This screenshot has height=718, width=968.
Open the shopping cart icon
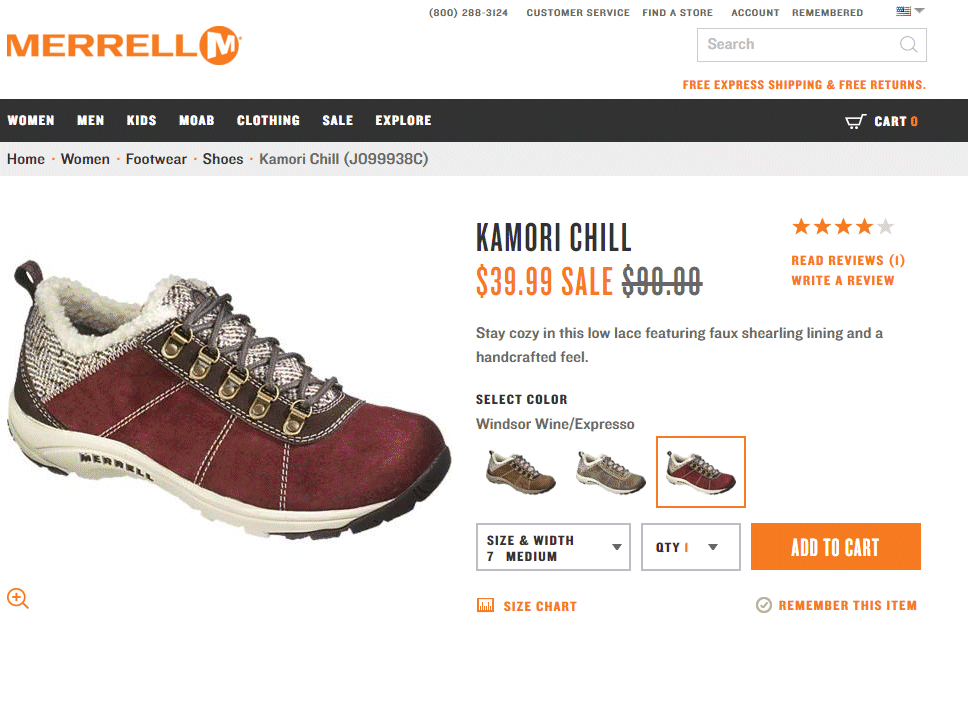(855, 121)
